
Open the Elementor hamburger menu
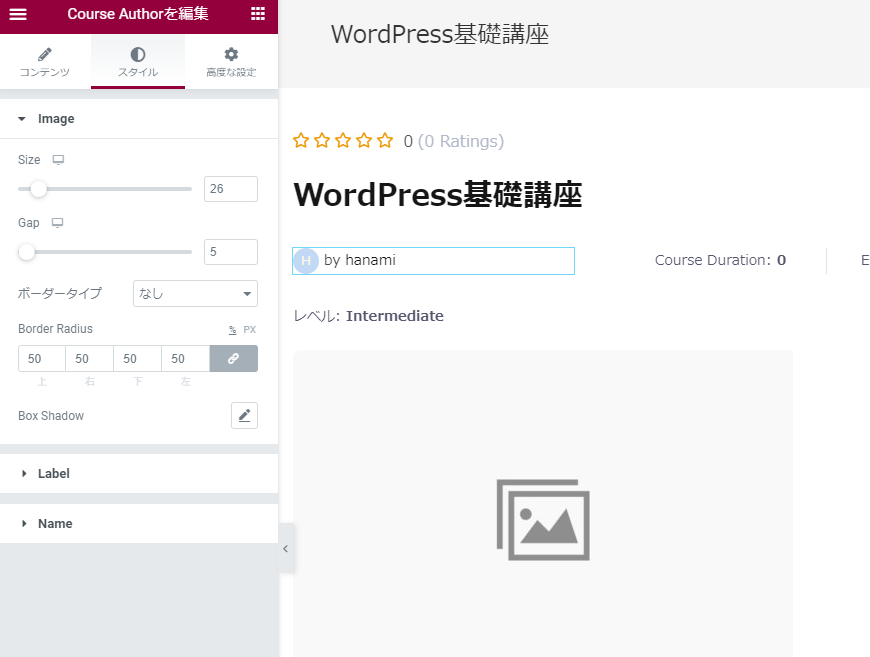[x=18, y=14]
